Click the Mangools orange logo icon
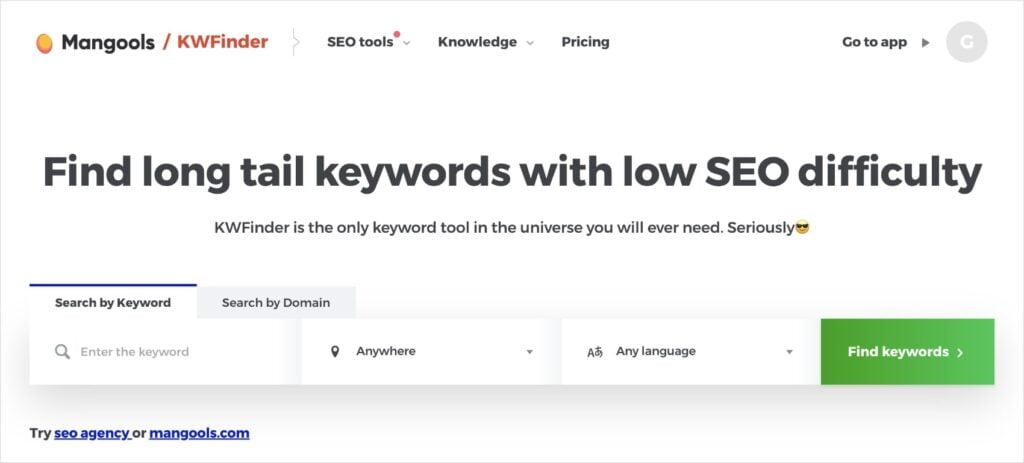This screenshot has width=1024, height=463. coord(44,43)
